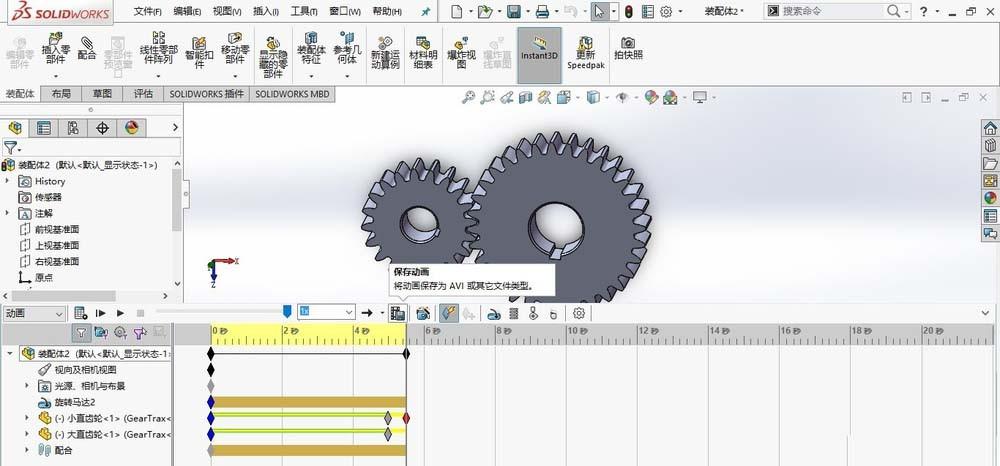1000x466 pixels.
Task: Open the 编辑(E) menu
Action: 187,11
